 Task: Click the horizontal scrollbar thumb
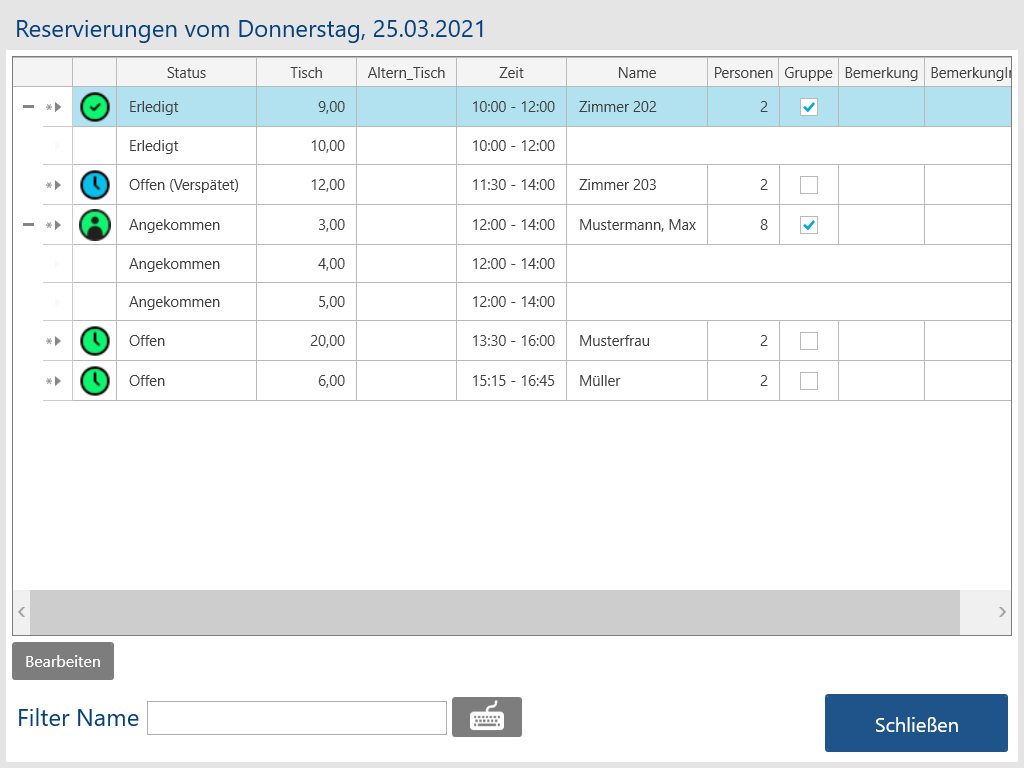point(494,612)
